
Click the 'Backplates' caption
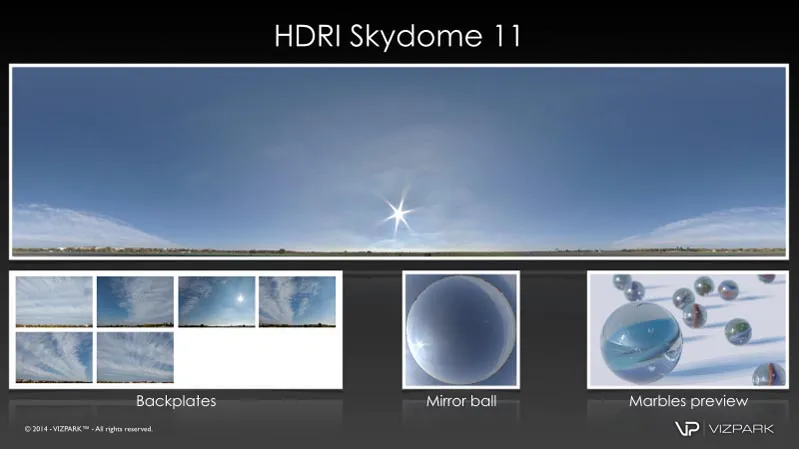pos(176,401)
